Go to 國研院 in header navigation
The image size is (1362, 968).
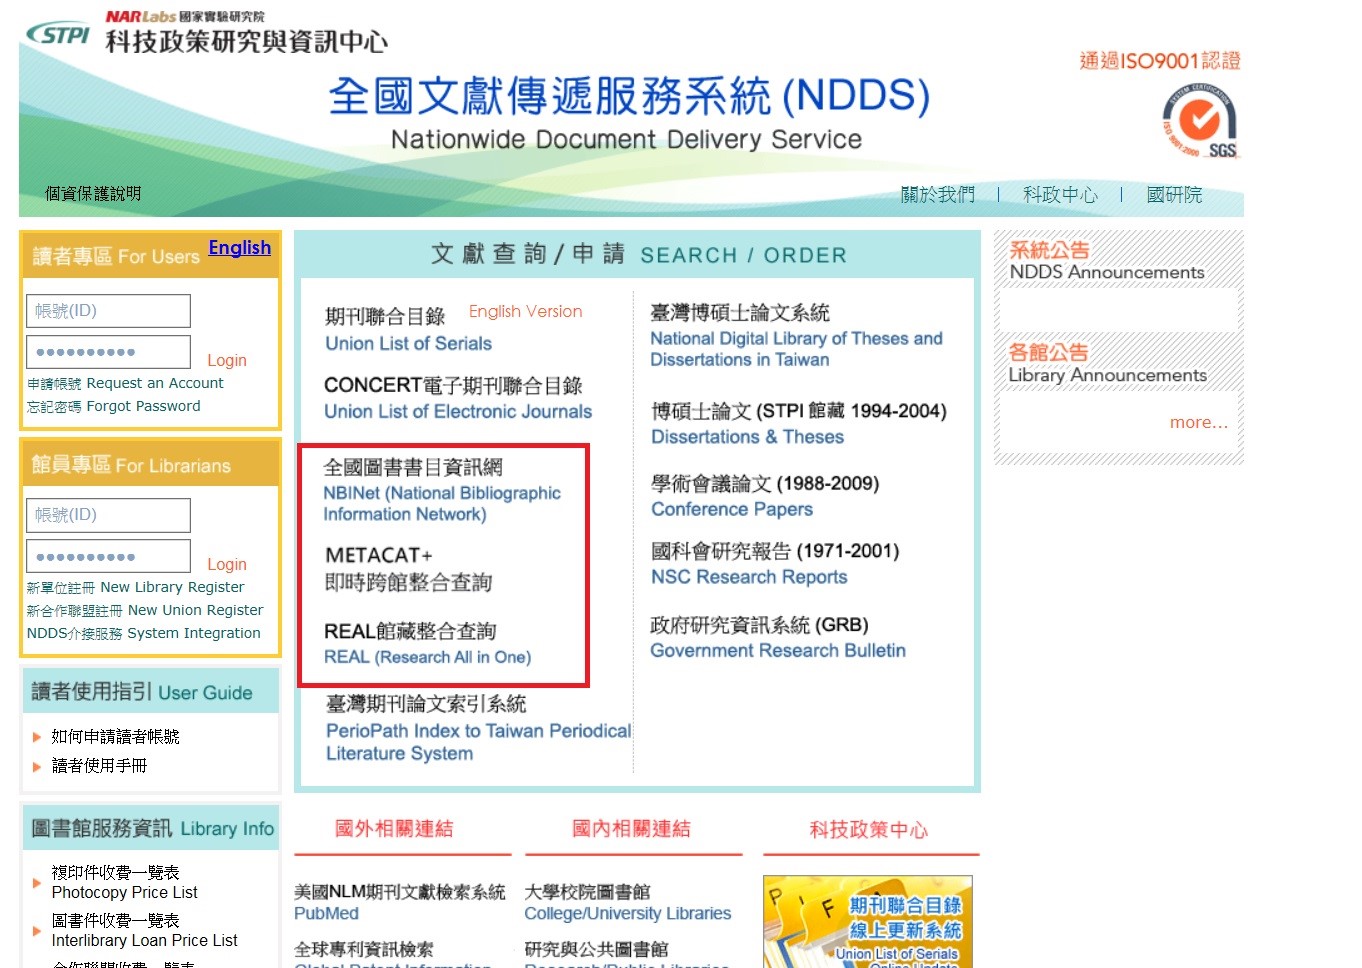1174,195
